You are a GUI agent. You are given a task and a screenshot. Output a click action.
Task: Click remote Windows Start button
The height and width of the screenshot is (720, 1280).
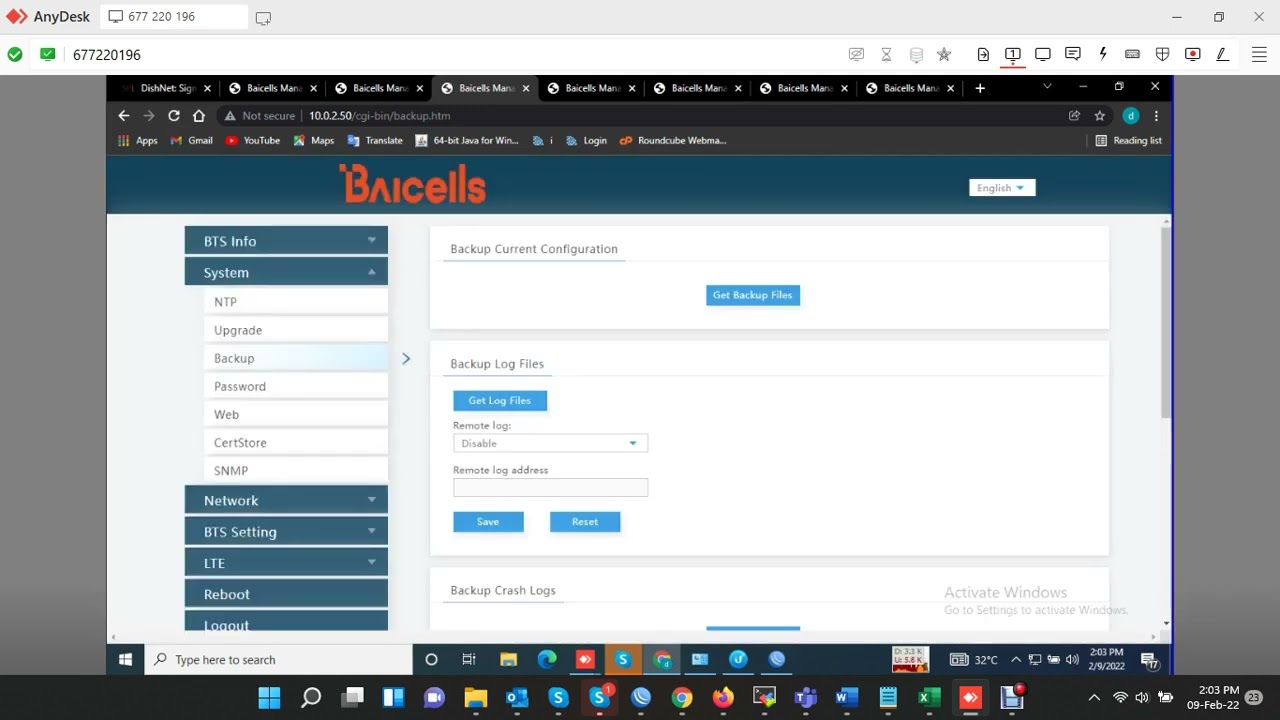[x=125, y=659]
